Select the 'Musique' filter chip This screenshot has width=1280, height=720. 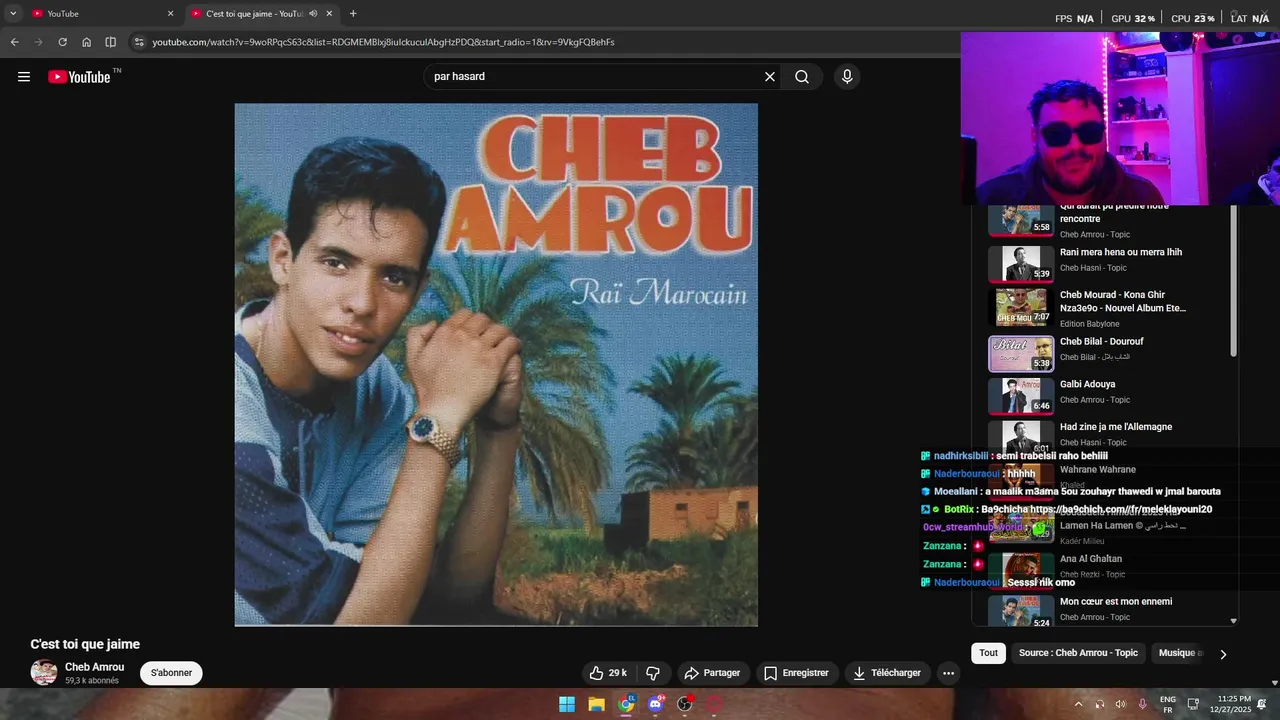tap(1180, 653)
